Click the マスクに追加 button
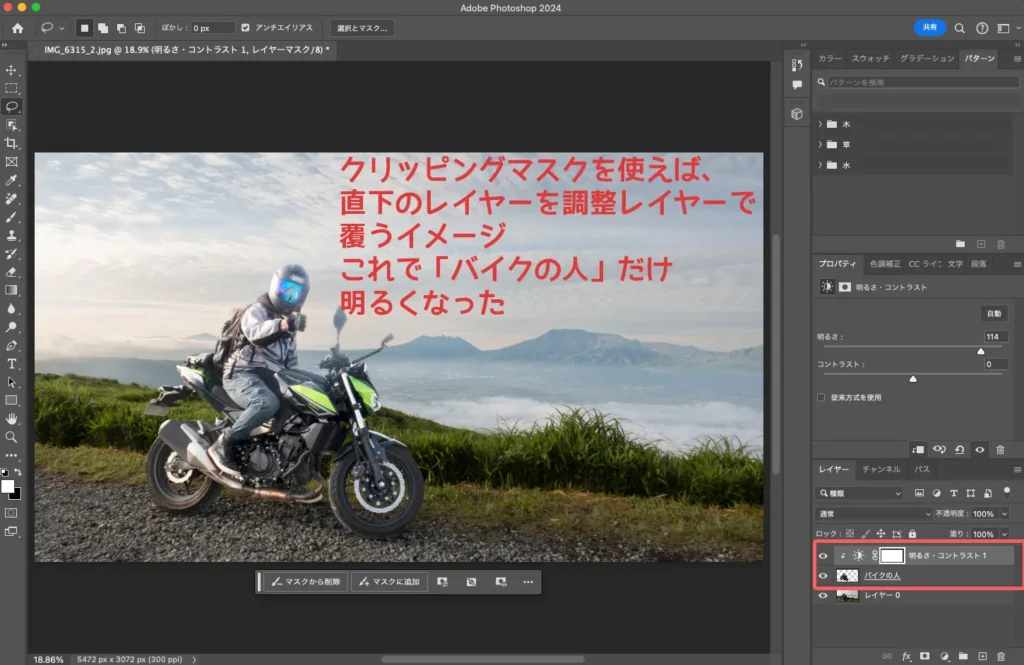The height and width of the screenshot is (665, 1024). pos(390,582)
